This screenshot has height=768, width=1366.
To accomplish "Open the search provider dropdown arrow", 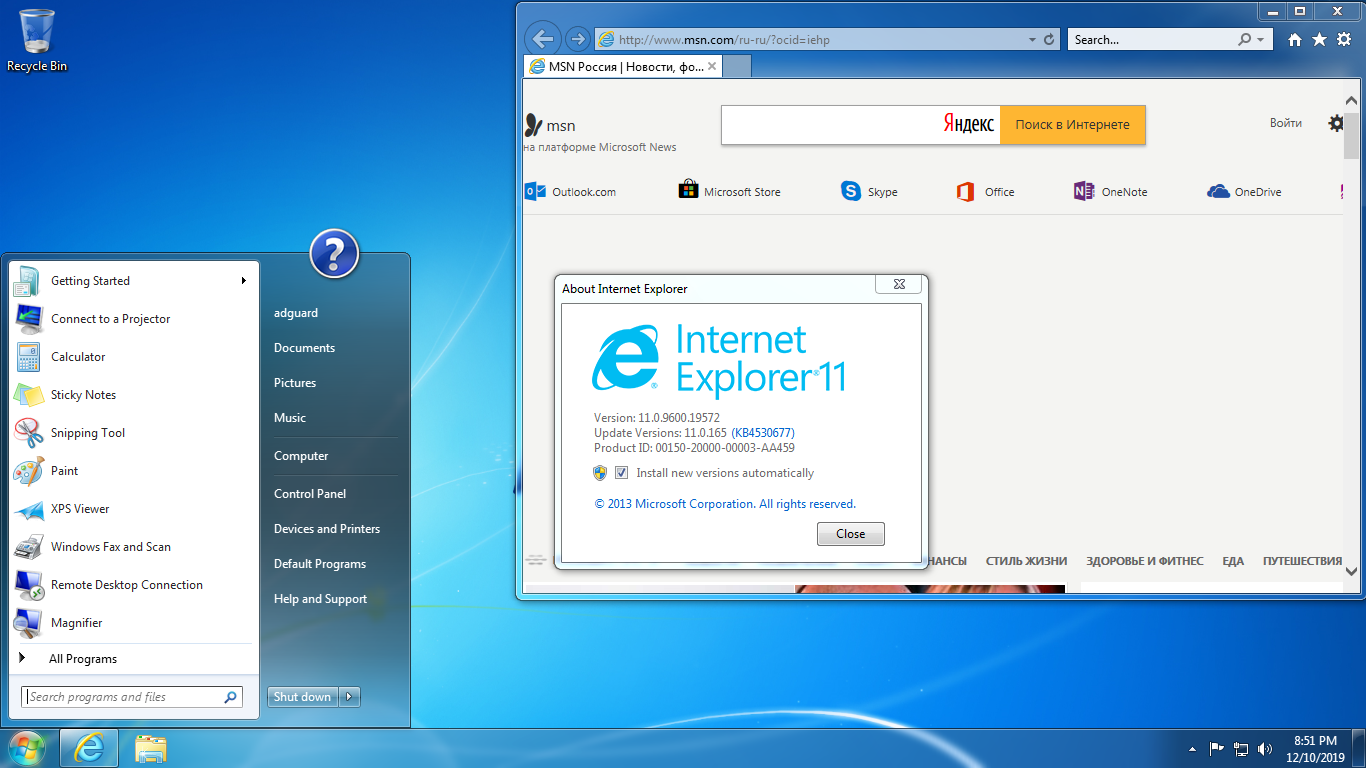I will [1260, 40].
